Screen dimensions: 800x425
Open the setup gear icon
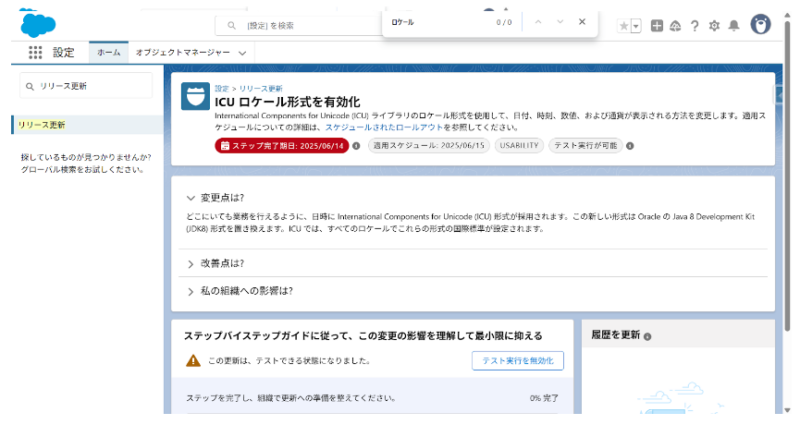(714, 26)
